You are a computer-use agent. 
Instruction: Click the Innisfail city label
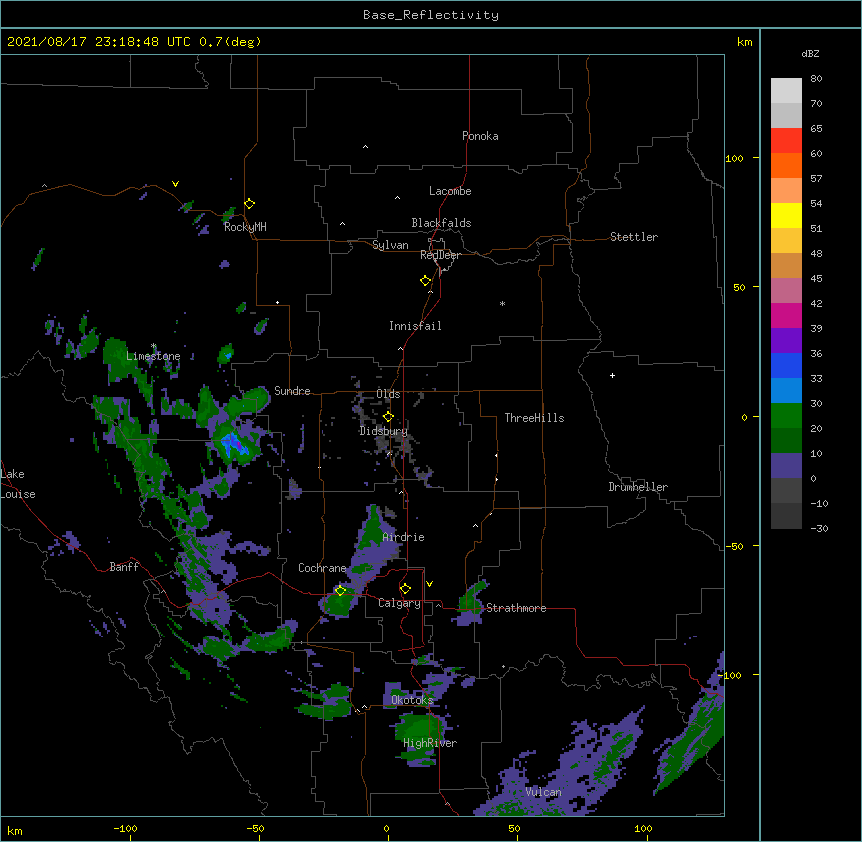(x=415, y=326)
